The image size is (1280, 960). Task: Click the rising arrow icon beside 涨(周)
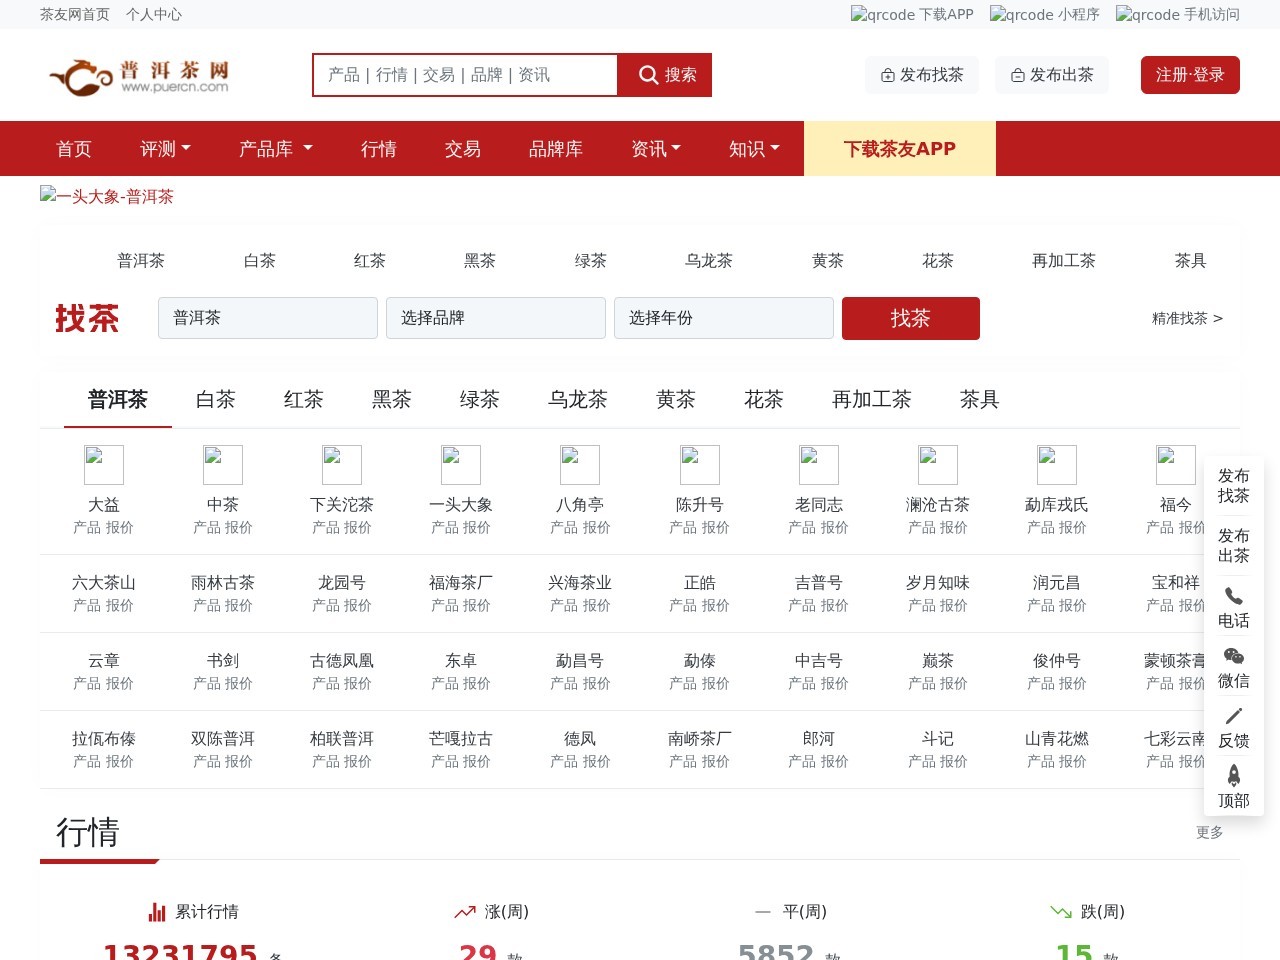tap(464, 911)
